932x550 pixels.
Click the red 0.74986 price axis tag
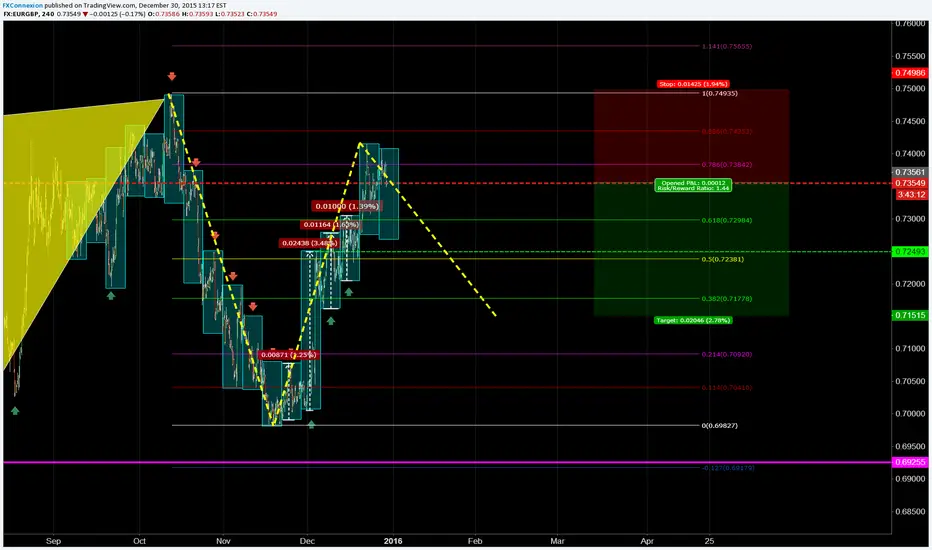pyautogui.click(x=911, y=73)
